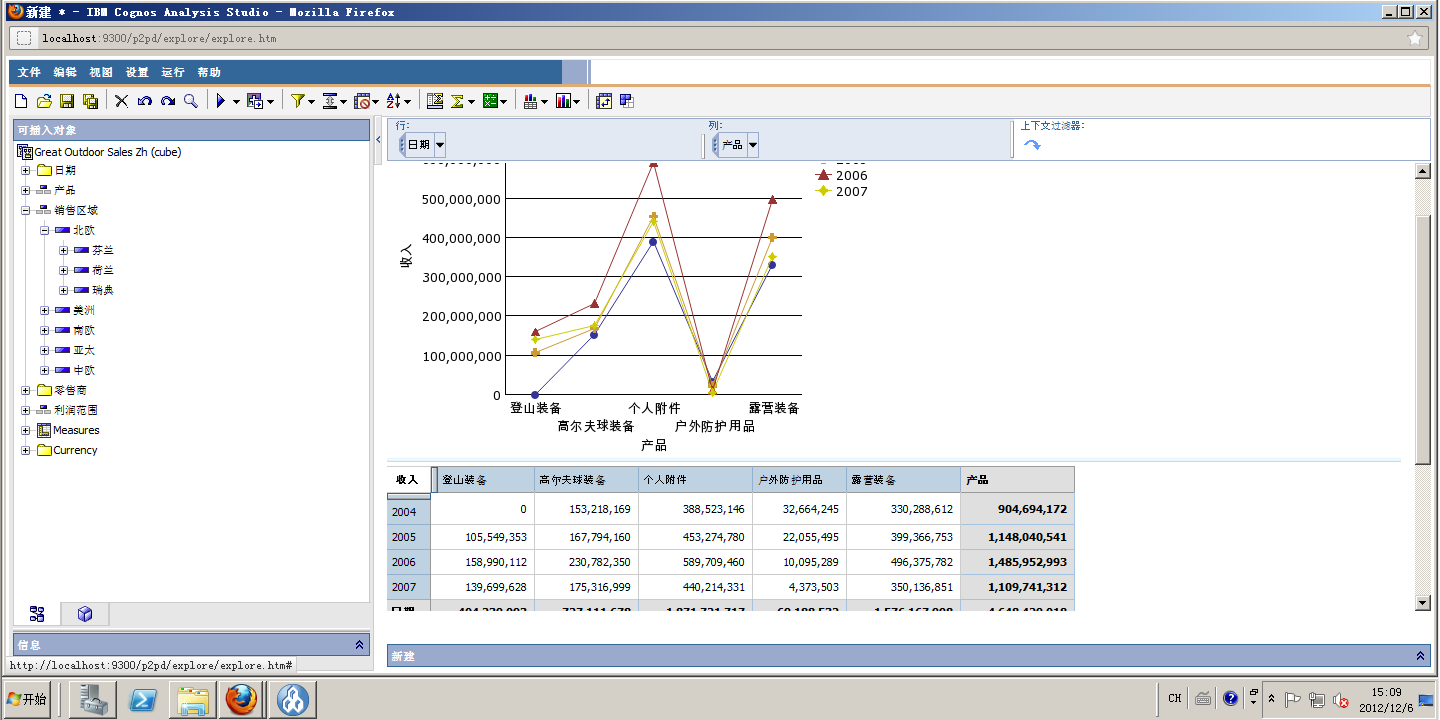Click the Sort A-Z icon
This screenshot has width=1440, height=720.
pos(393,101)
